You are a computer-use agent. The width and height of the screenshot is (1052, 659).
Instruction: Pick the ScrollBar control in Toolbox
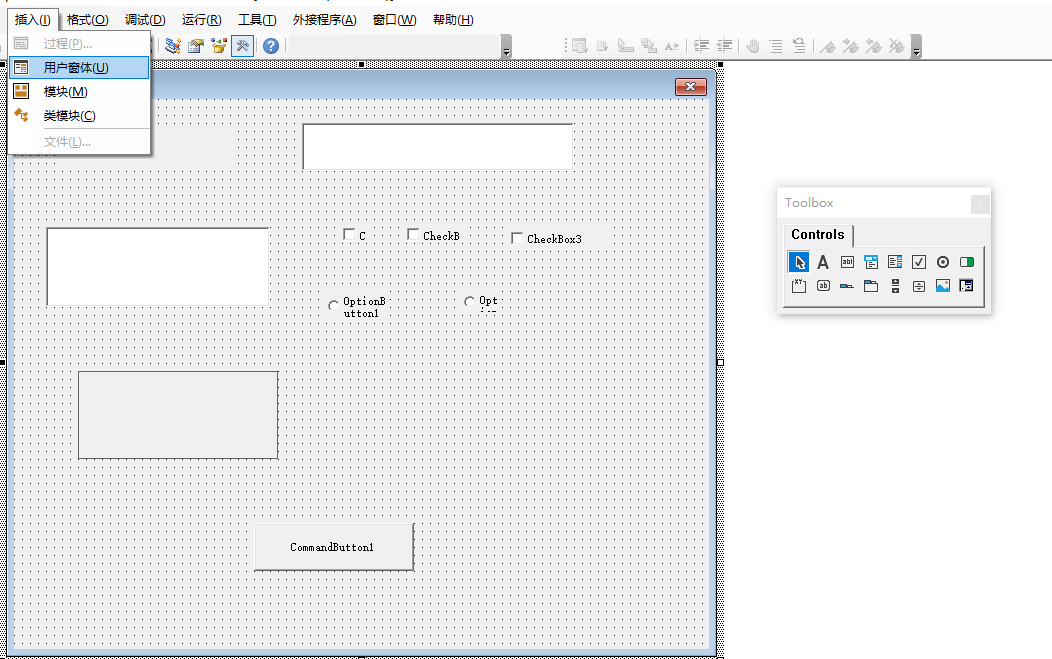pos(895,286)
